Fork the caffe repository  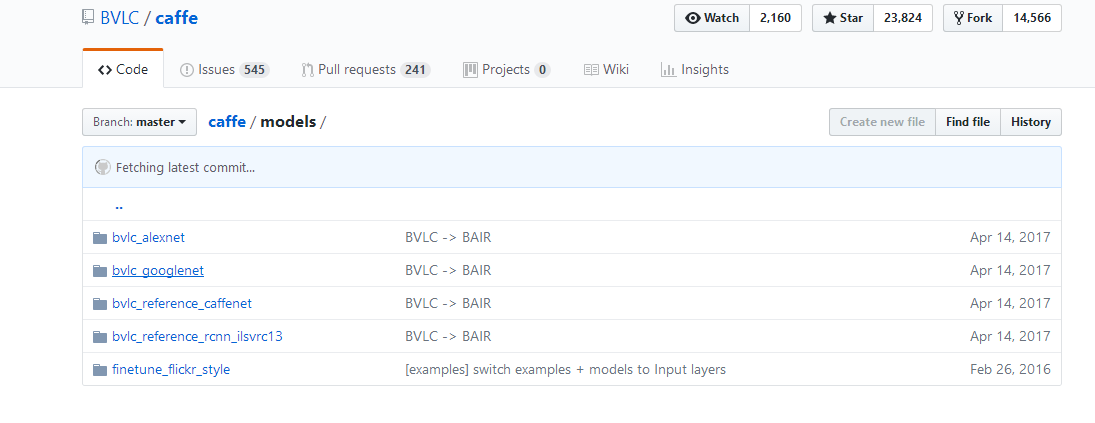973,18
